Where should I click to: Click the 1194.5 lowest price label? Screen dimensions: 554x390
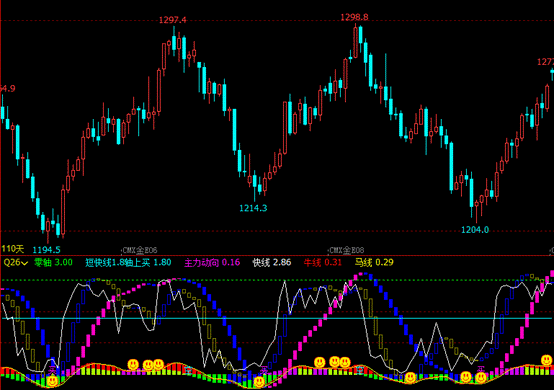46,250
